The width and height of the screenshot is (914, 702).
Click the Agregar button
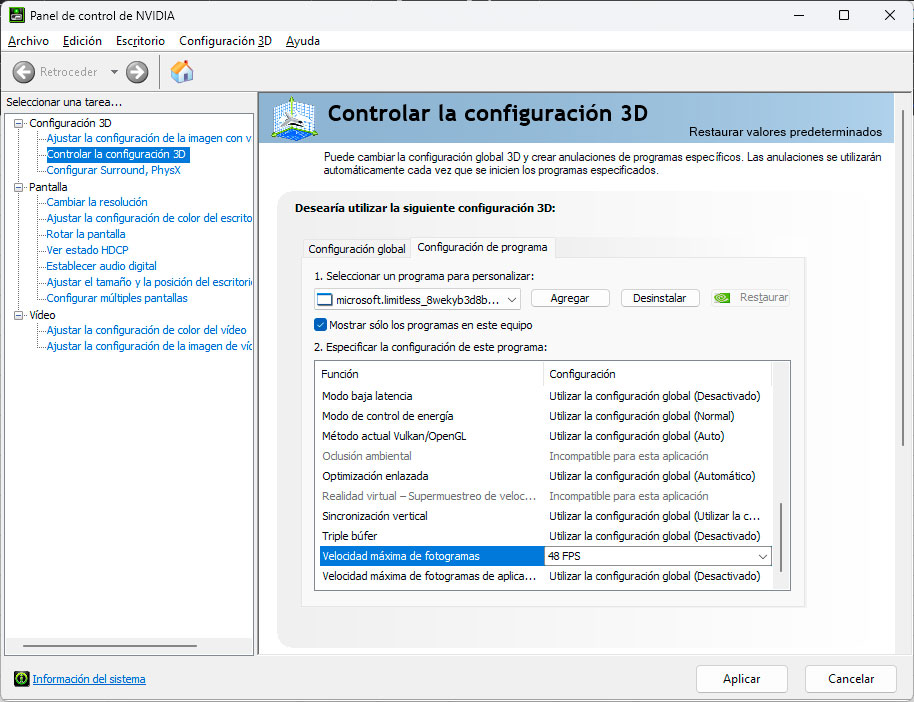(570, 298)
